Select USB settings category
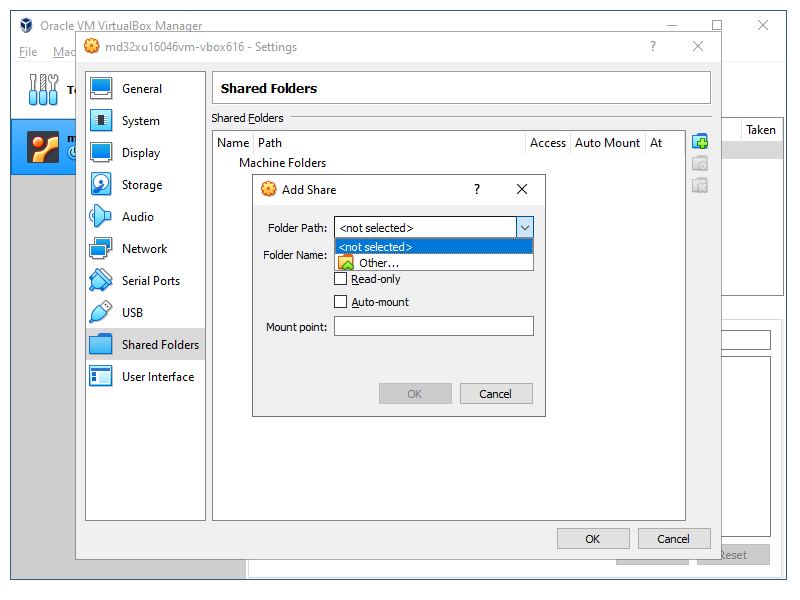Image resolution: width=800 pixels, height=600 pixels. tap(132, 313)
